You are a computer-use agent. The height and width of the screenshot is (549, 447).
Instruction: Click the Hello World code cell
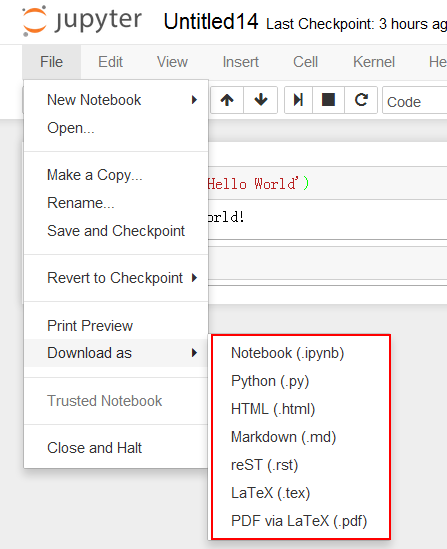[x=328, y=183]
